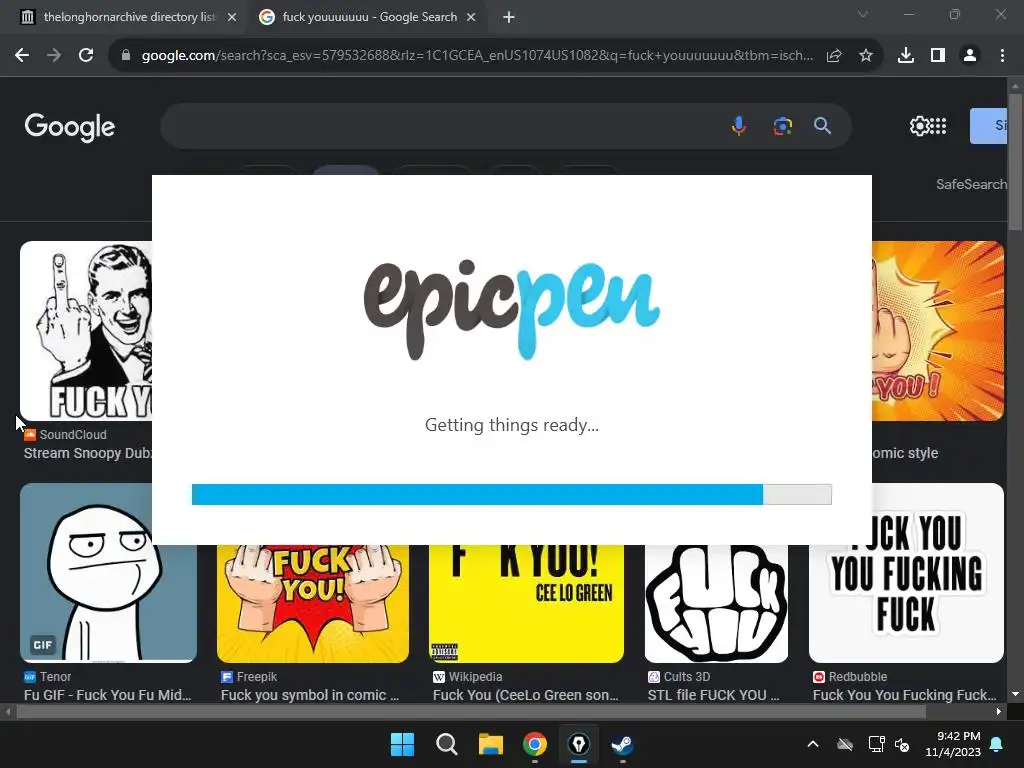Click the forward navigation arrow
Image resolution: width=1024 pixels, height=768 pixels.
pyautogui.click(x=54, y=56)
